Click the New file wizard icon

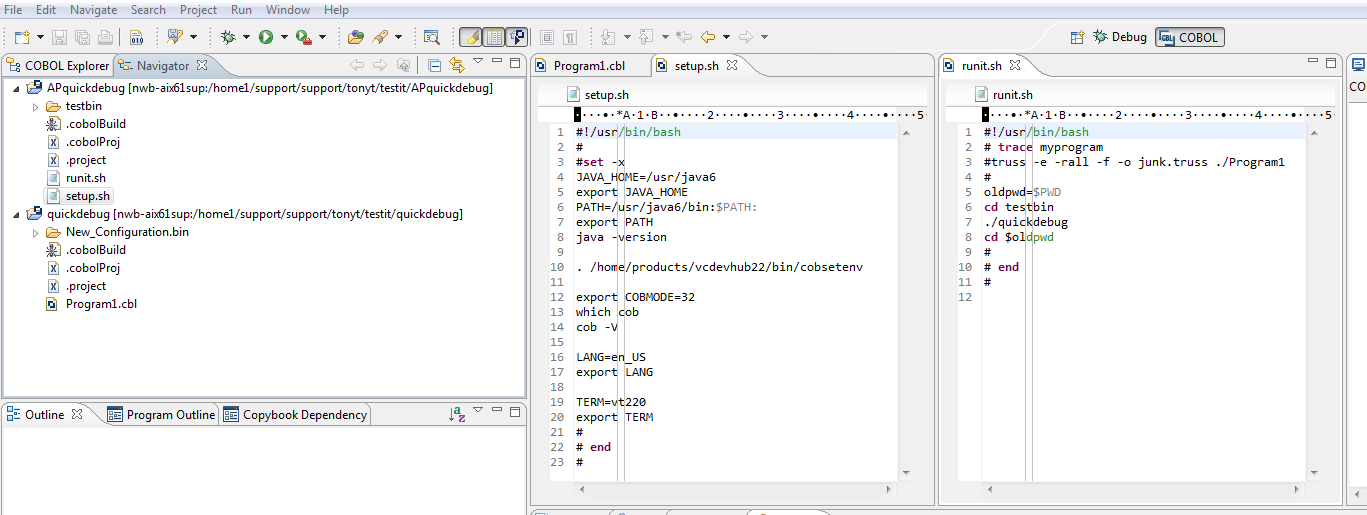[22, 37]
